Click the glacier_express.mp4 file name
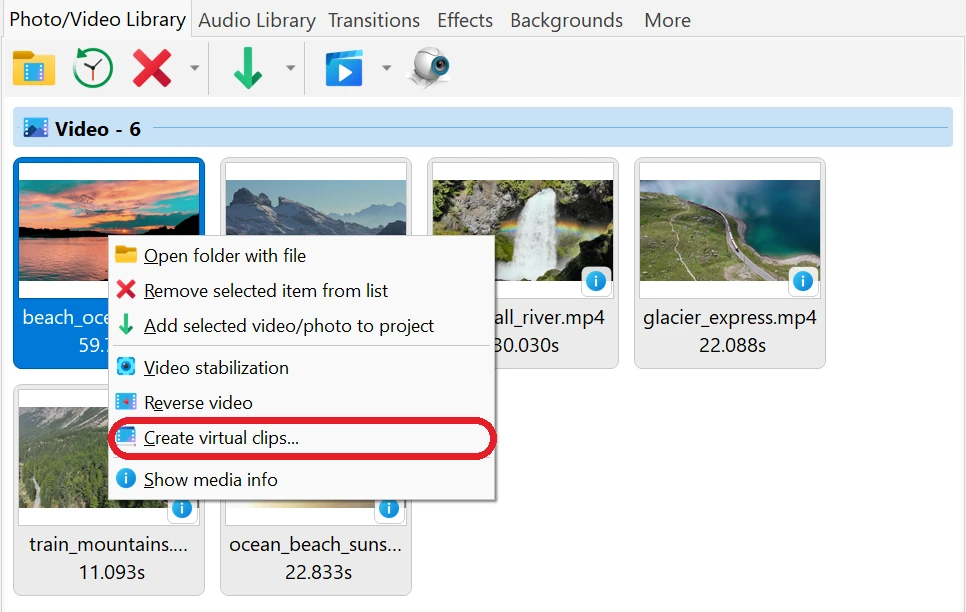This screenshot has height=612, width=966. pyautogui.click(x=730, y=317)
